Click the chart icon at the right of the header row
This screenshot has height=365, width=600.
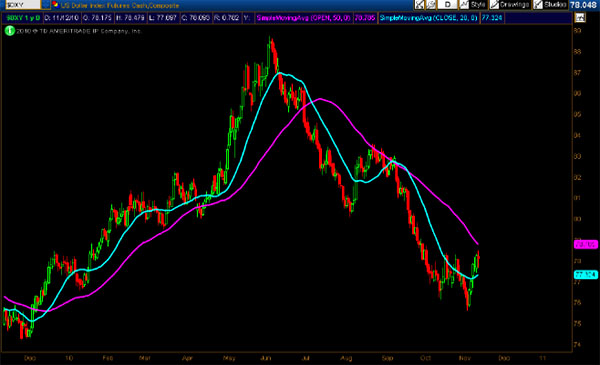coord(580,18)
